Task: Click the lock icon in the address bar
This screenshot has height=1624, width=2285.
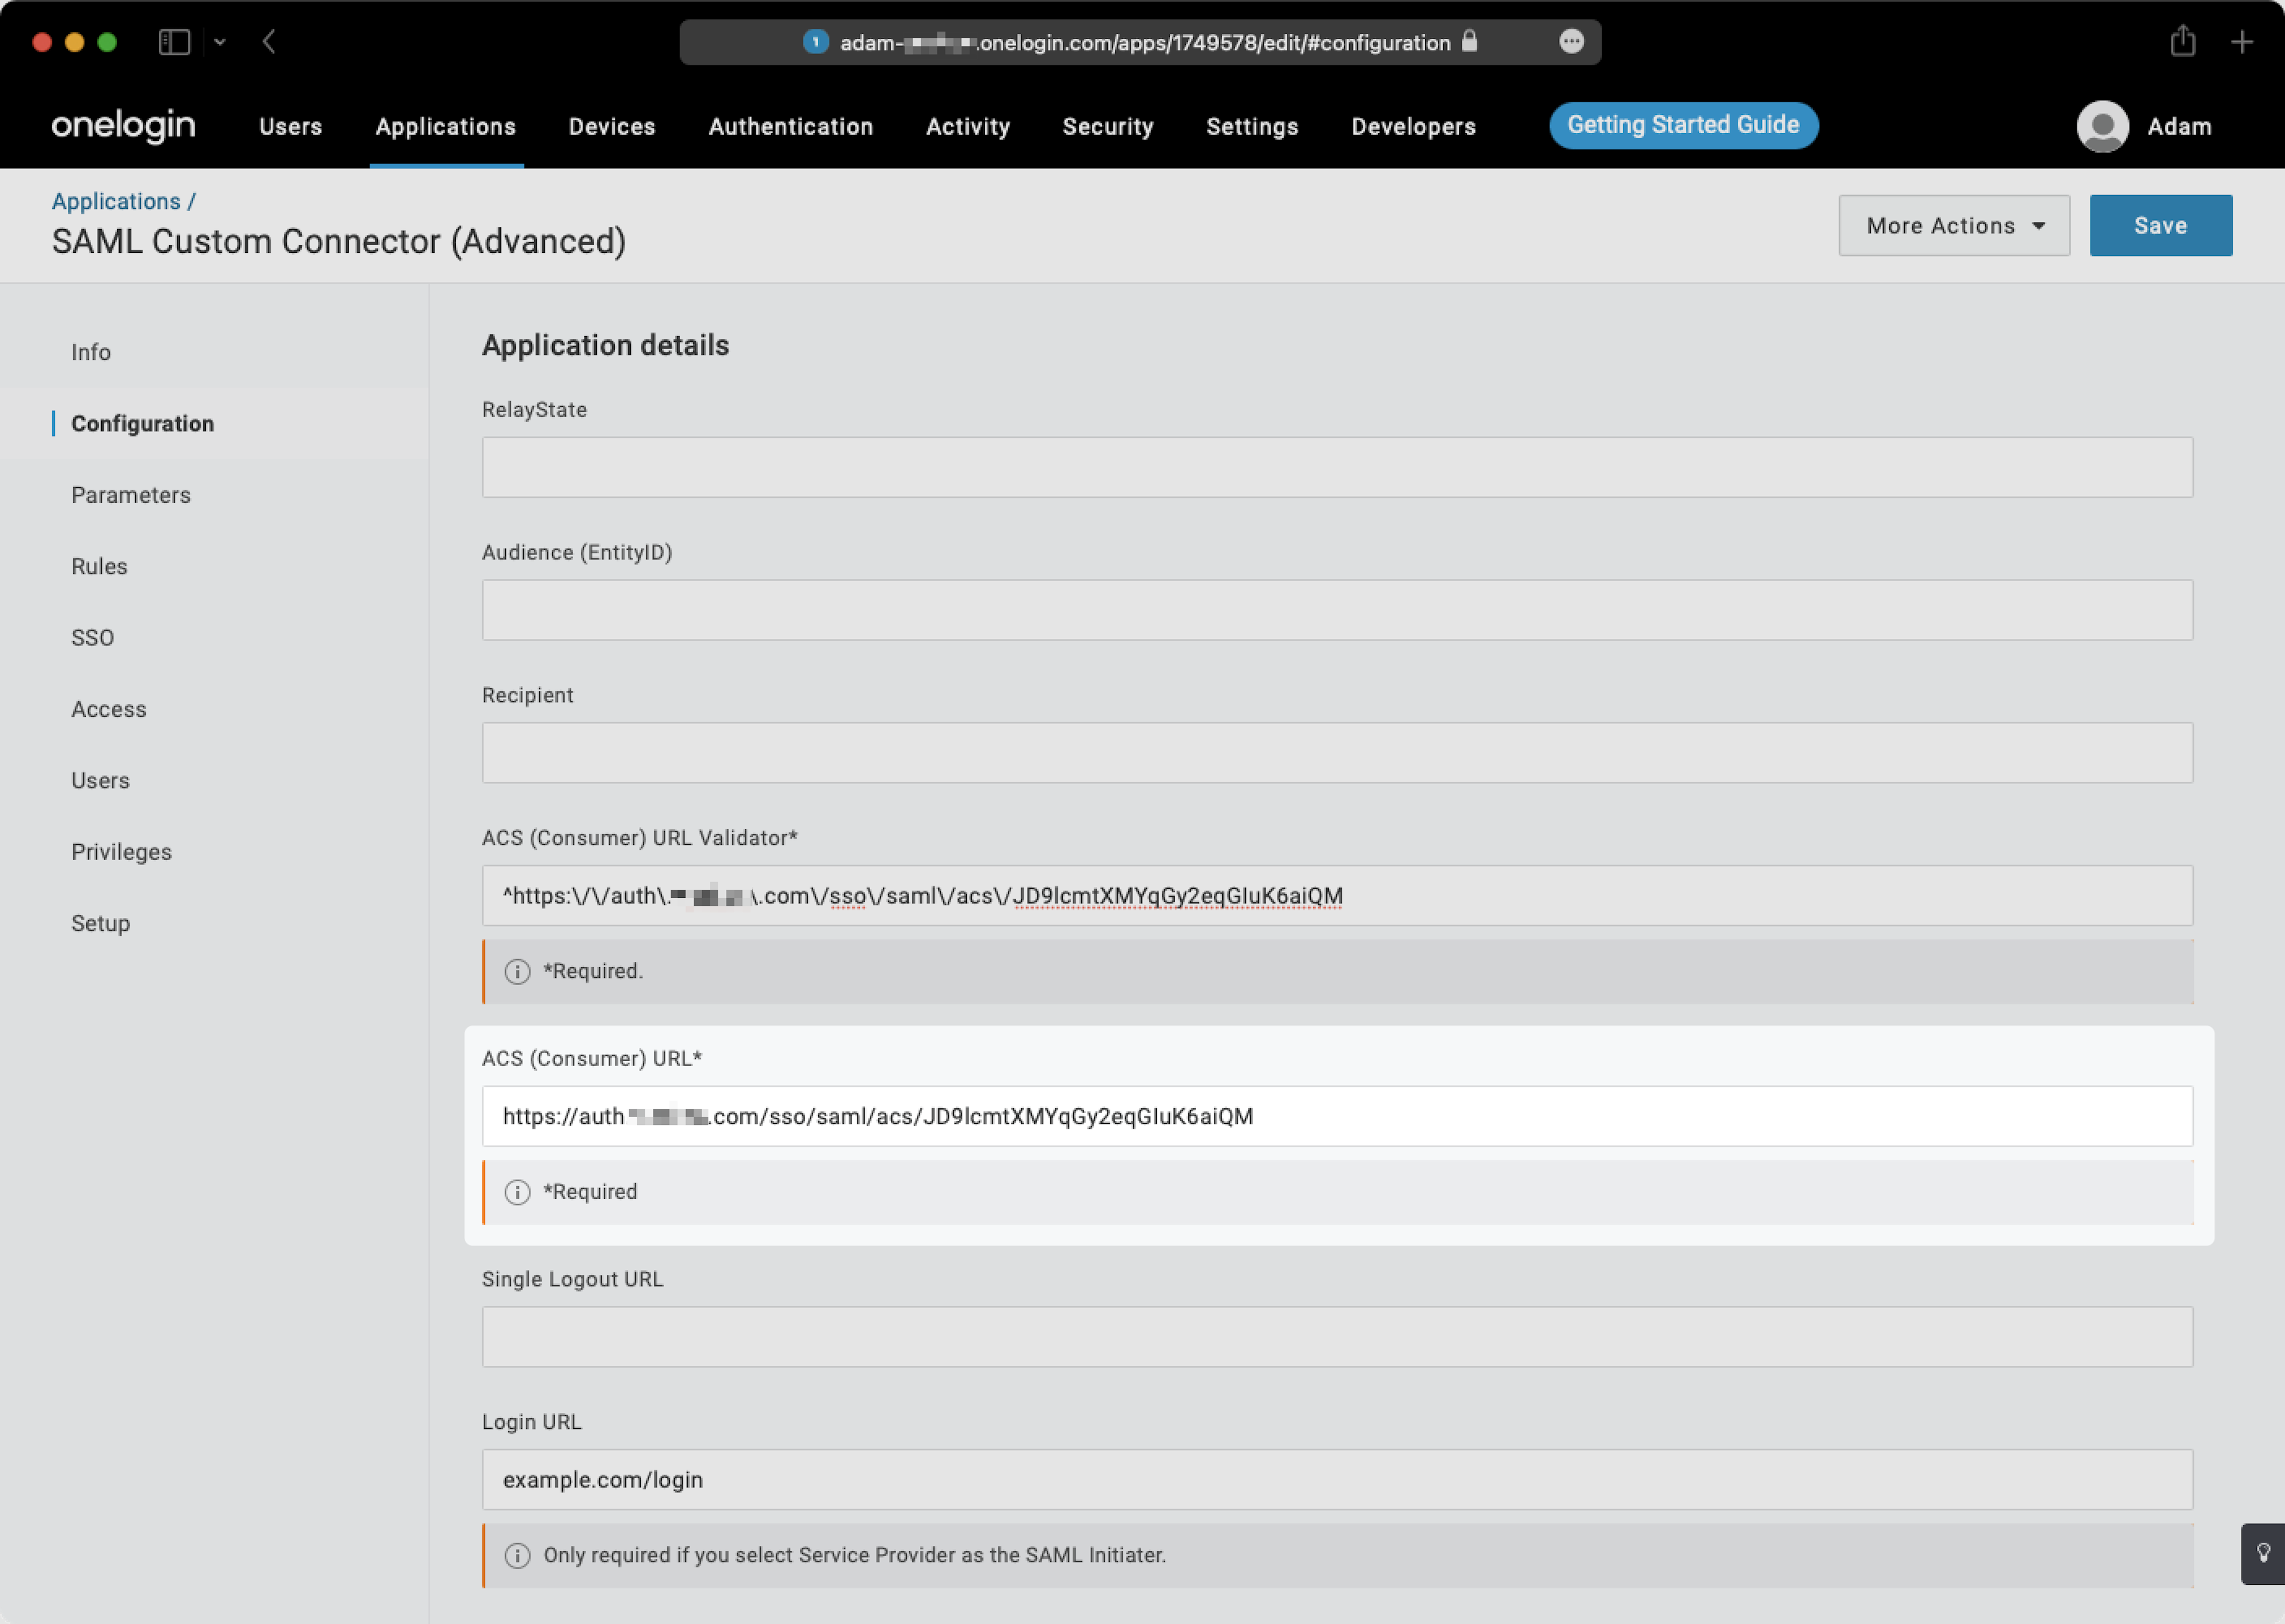Action: [x=1470, y=43]
